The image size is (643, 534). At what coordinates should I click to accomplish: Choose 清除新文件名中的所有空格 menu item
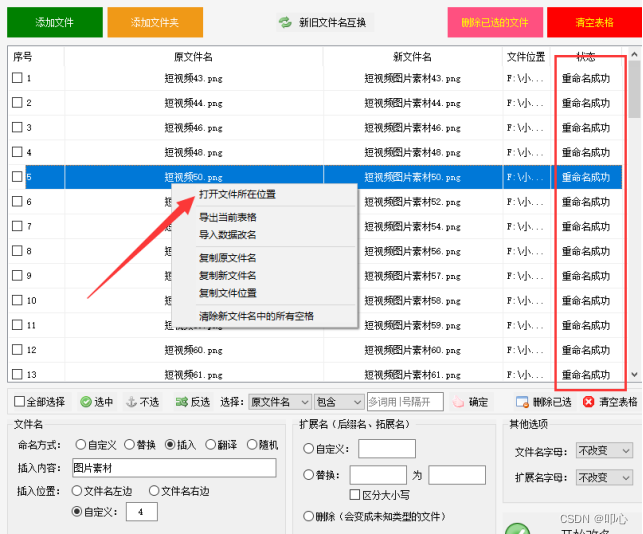coord(256,316)
